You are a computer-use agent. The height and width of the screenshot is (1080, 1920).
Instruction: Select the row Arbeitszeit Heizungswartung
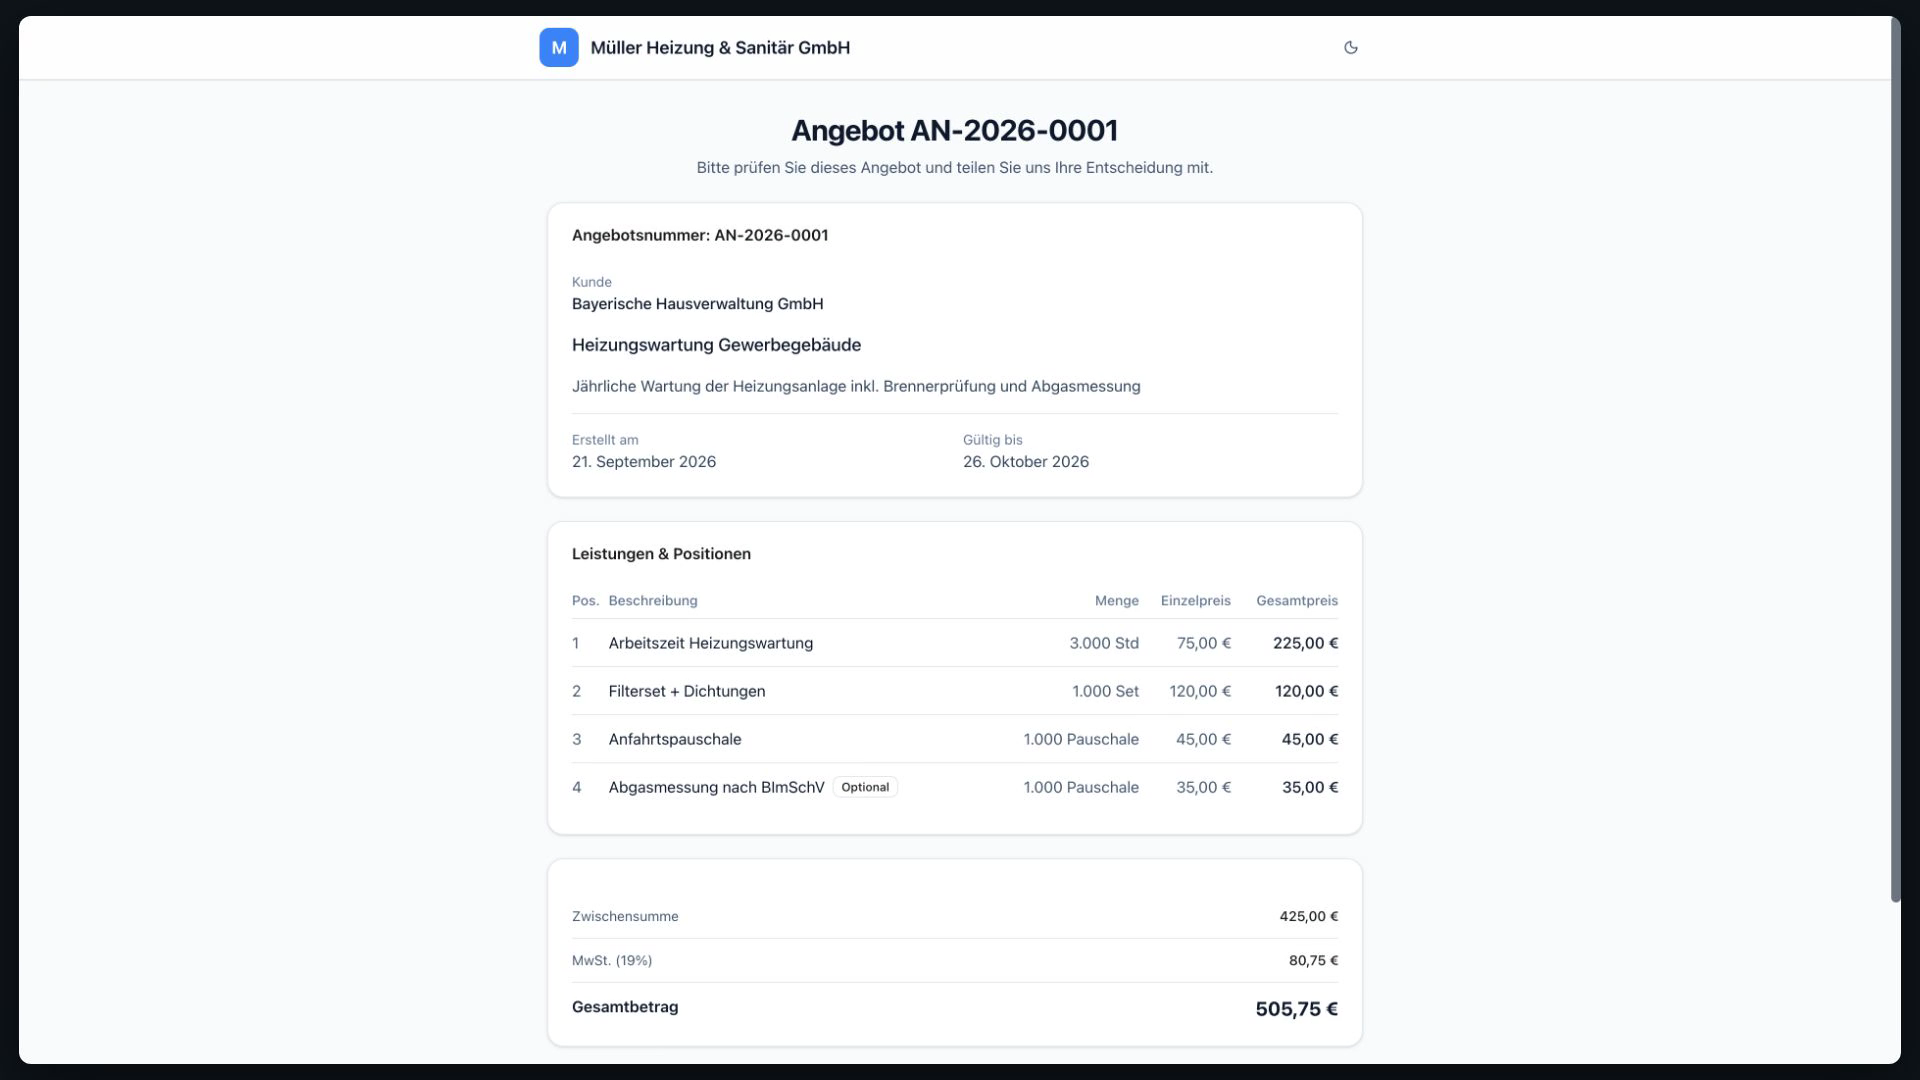coord(955,643)
